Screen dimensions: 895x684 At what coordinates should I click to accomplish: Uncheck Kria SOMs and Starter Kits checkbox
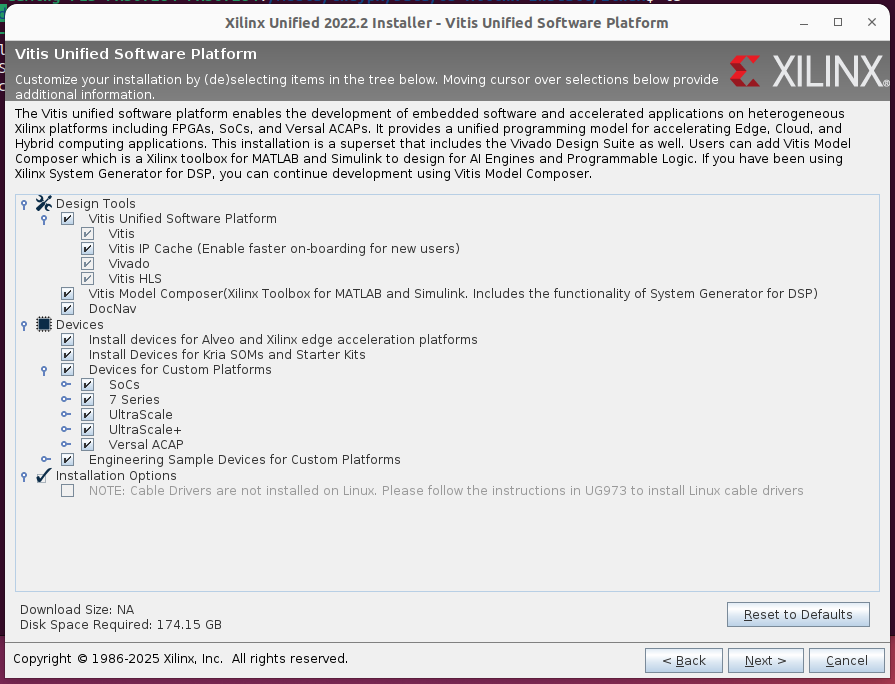[67, 355]
